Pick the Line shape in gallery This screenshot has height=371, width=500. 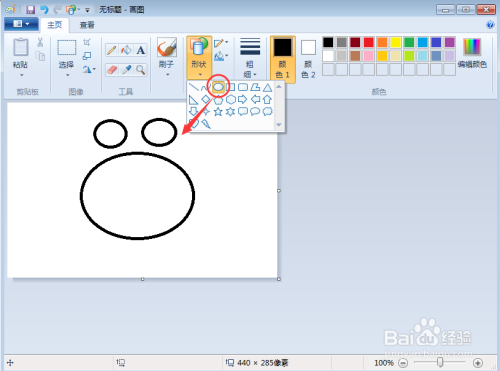[193, 87]
